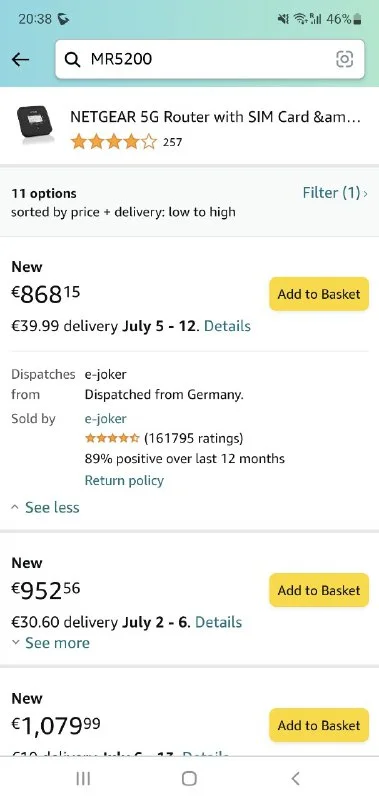
Task: Tap the magnifying glass search icon
Action: coord(72,60)
